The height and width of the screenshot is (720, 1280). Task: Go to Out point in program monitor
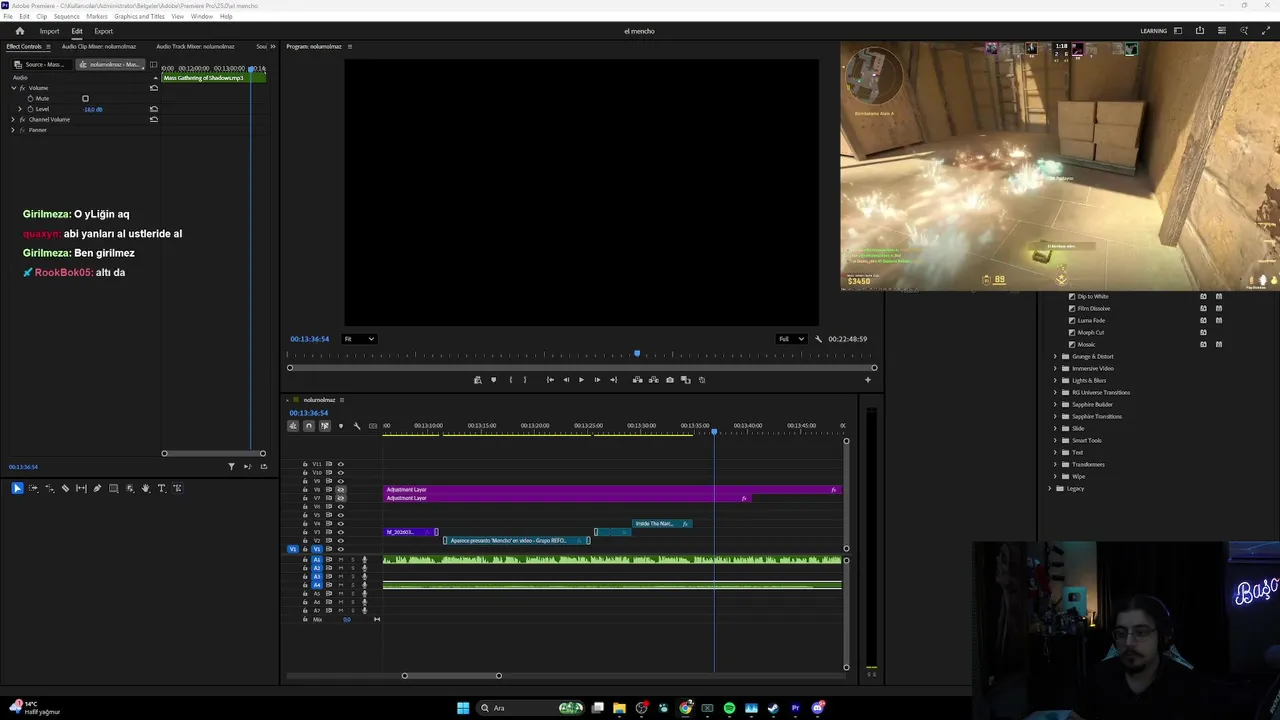[x=613, y=380]
